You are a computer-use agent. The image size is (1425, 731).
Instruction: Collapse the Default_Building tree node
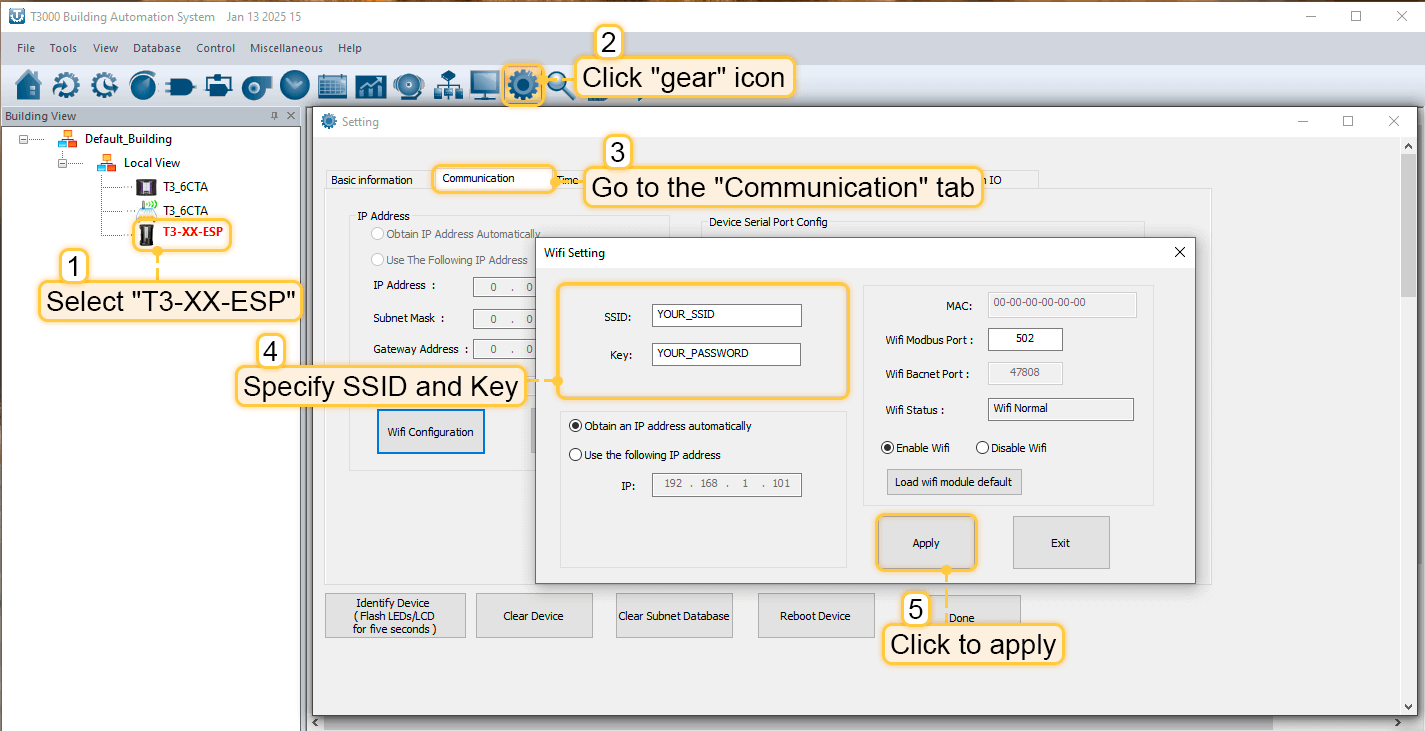pyautogui.click(x=24, y=139)
